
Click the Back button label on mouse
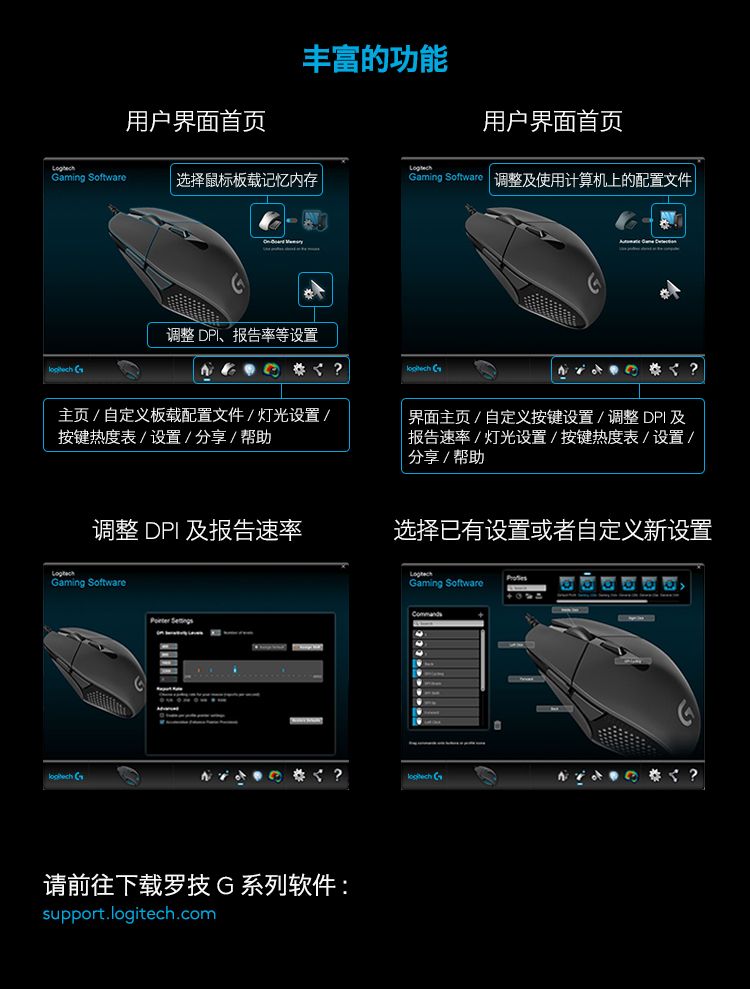point(554,708)
